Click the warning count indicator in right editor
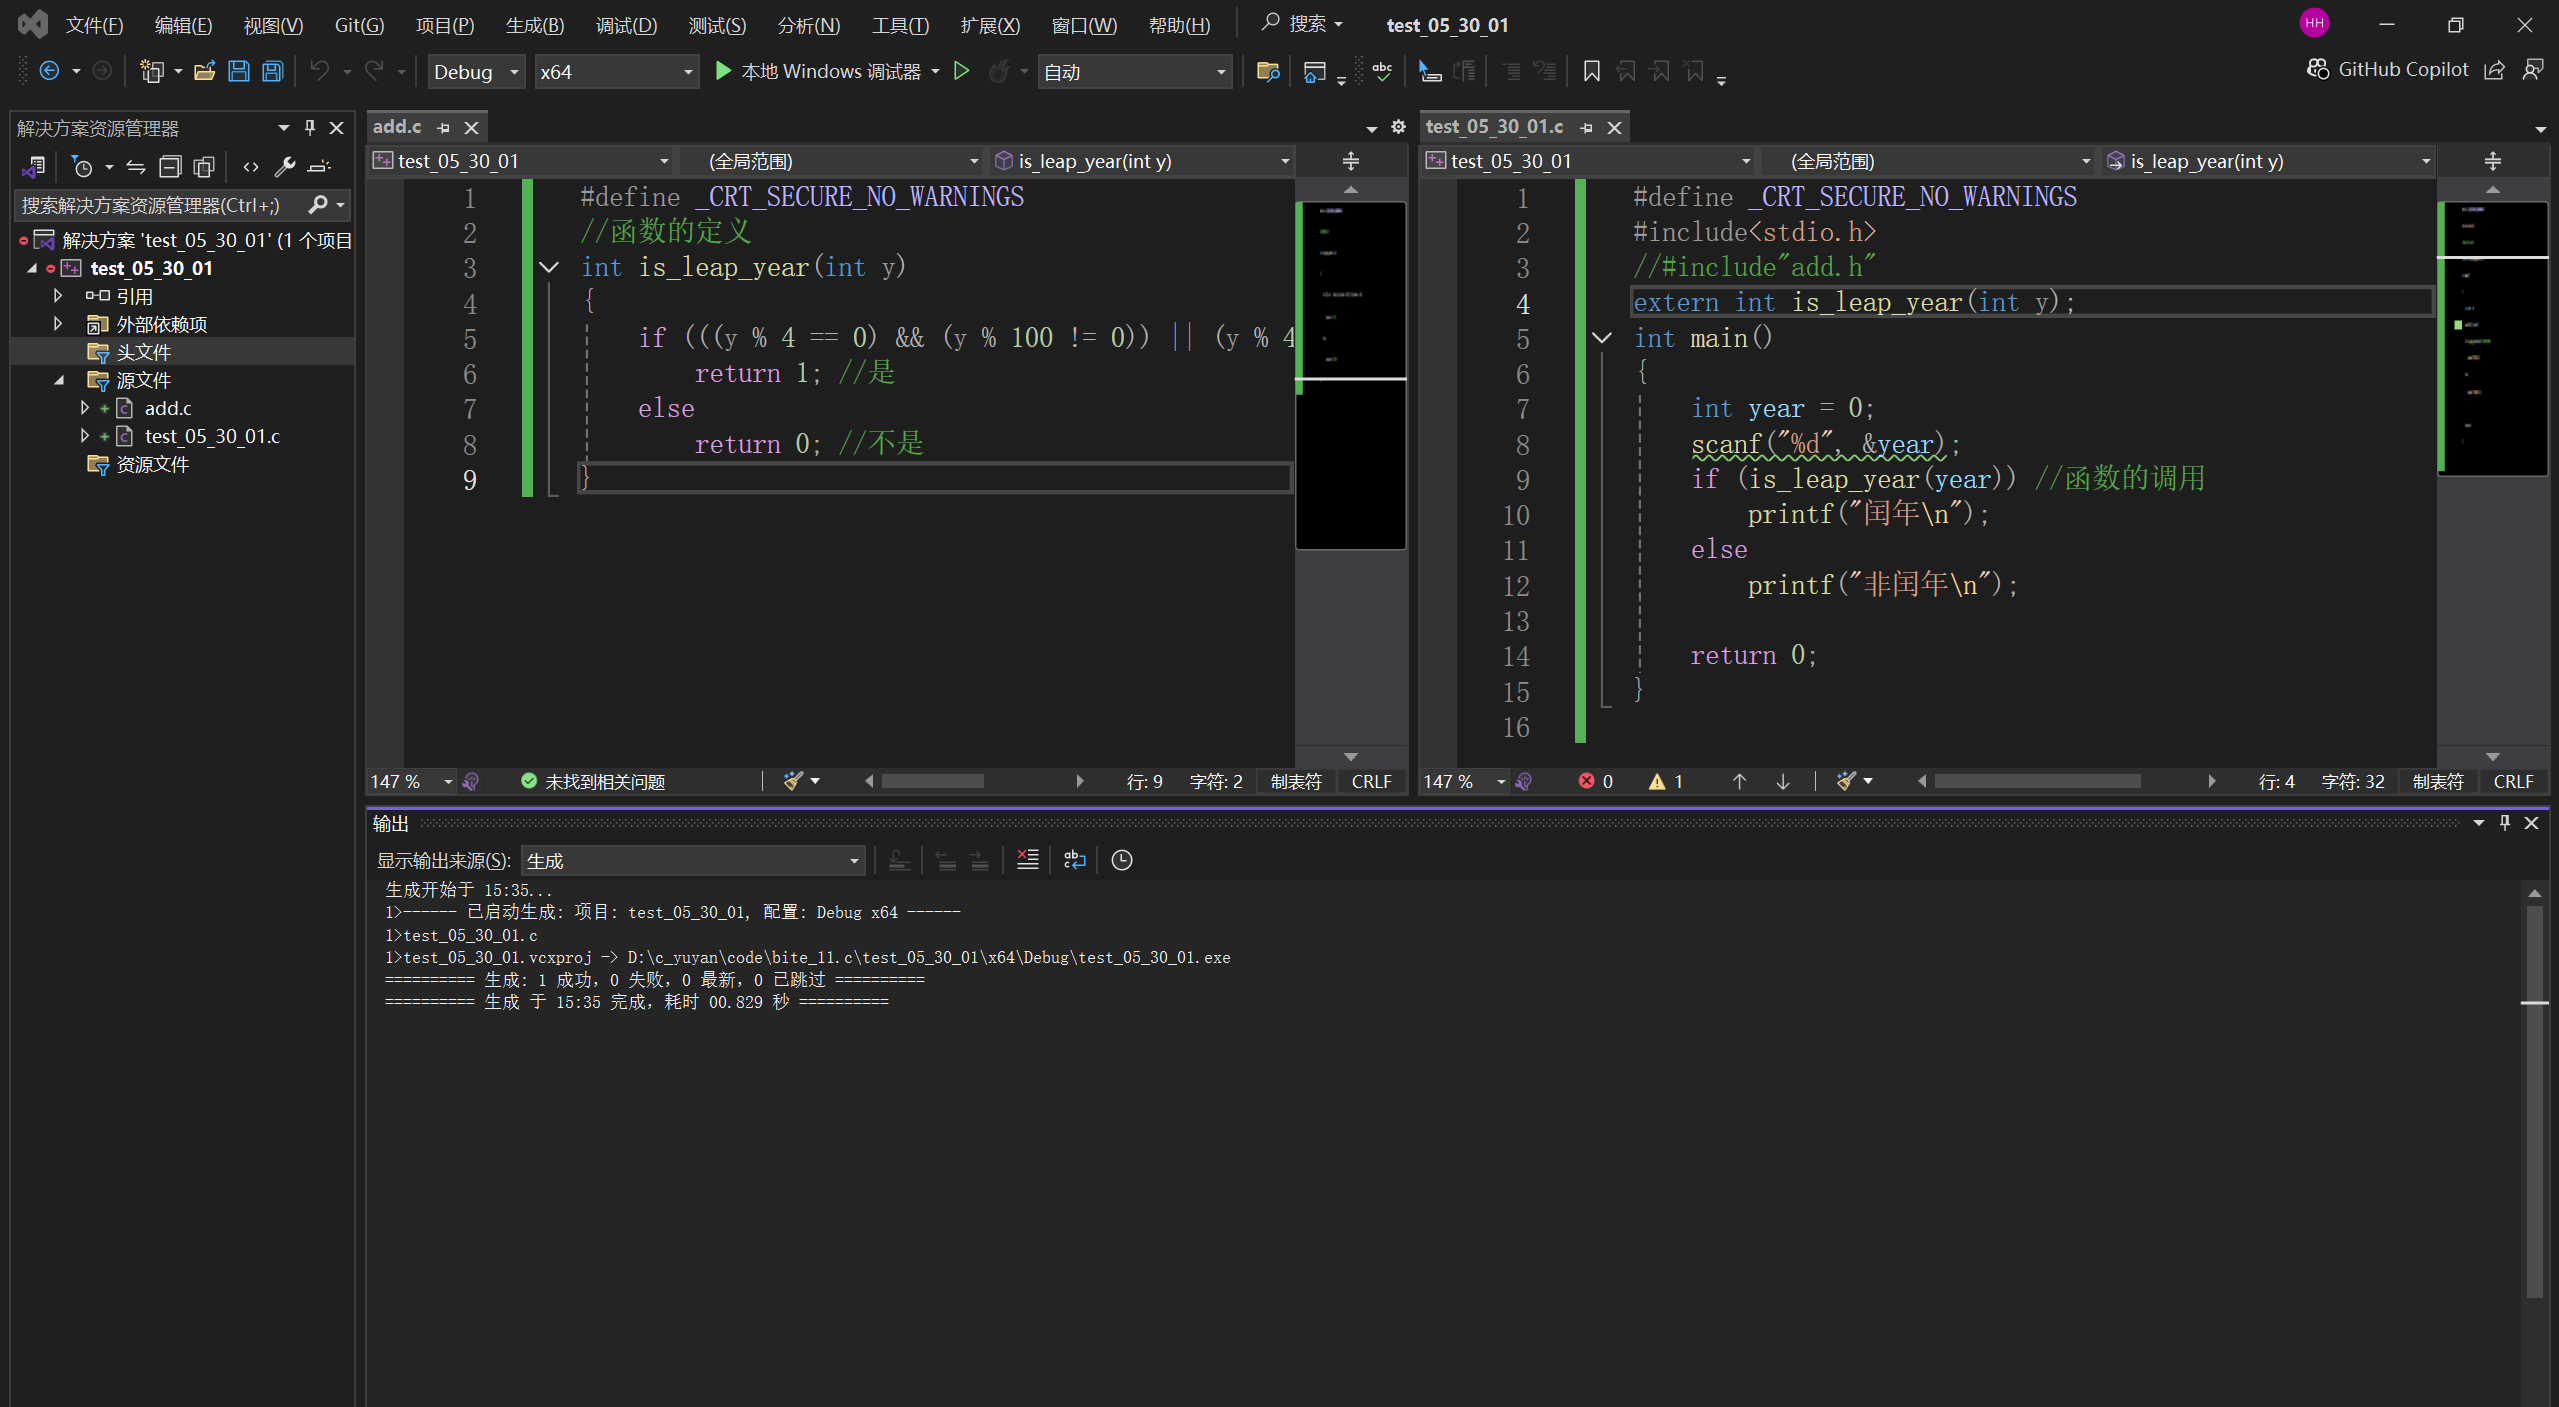Screen dimensions: 2559x1407 click(1666, 782)
